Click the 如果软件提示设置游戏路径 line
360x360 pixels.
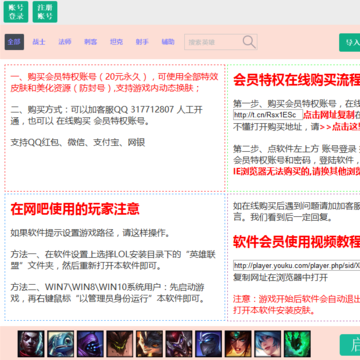coord(90,233)
